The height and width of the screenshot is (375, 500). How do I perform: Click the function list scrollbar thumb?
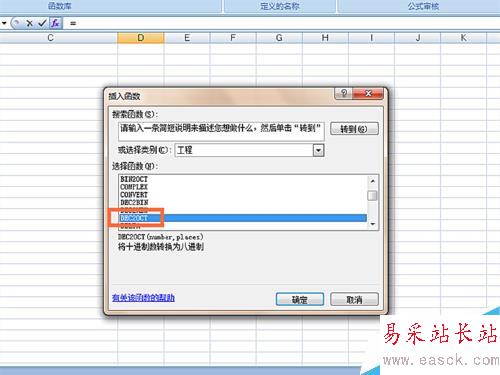tap(372, 195)
